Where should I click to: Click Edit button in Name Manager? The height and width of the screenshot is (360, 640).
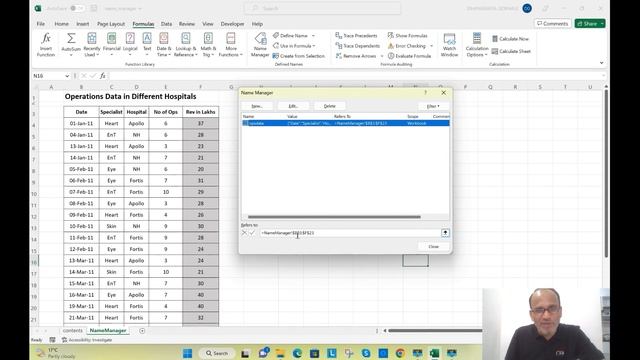(x=293, y=106)
